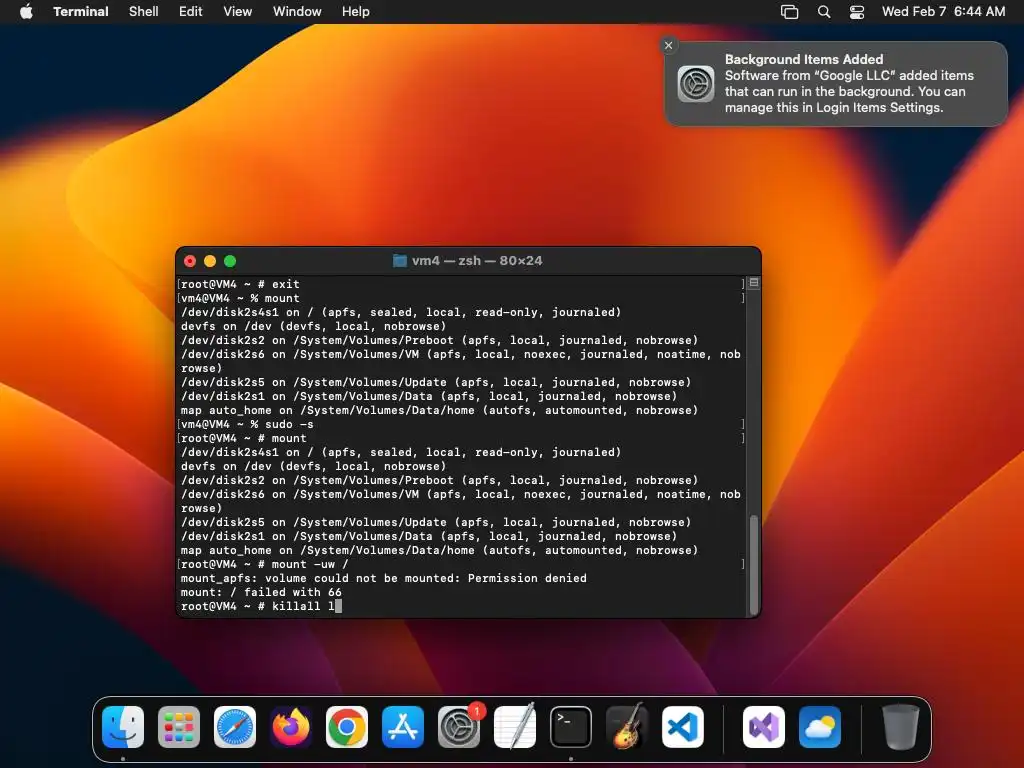Click the 'killall l' command line
The height and width of the screenshot is (768, 1024).
coord(259,606)
